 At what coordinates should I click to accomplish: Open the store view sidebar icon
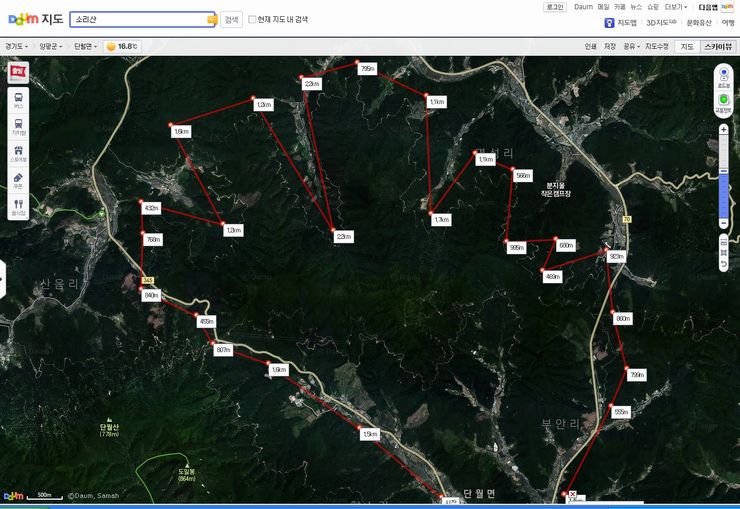pos(18,153)
